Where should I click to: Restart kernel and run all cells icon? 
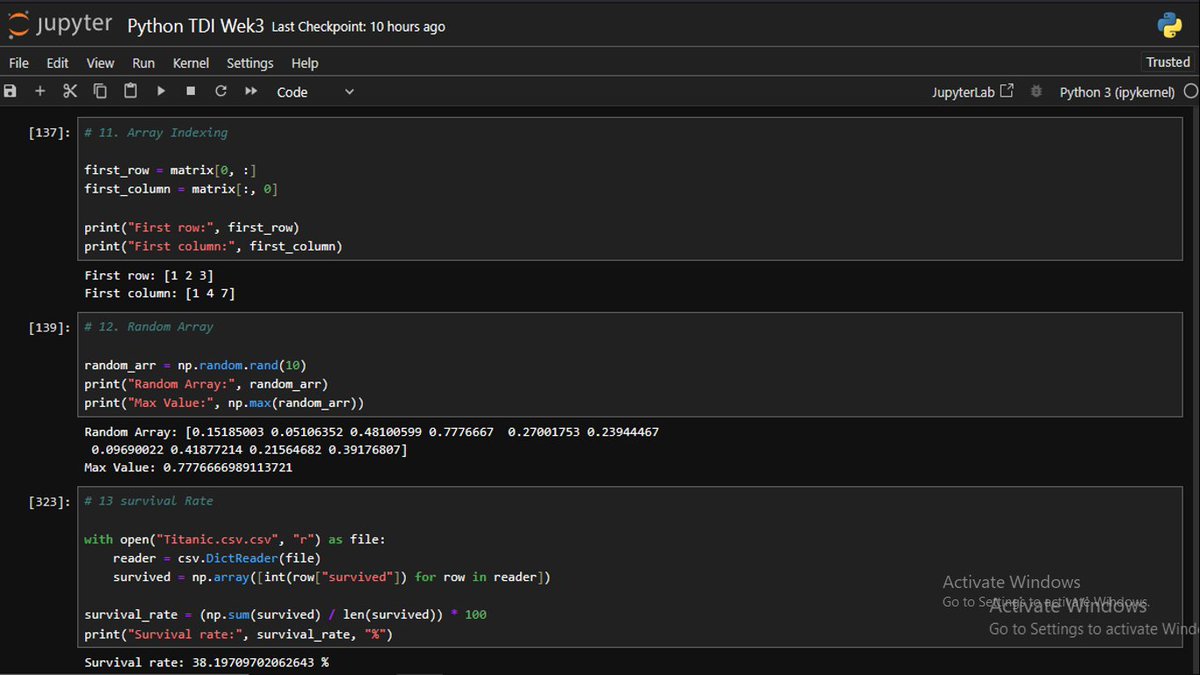click(x=251, y=91)
